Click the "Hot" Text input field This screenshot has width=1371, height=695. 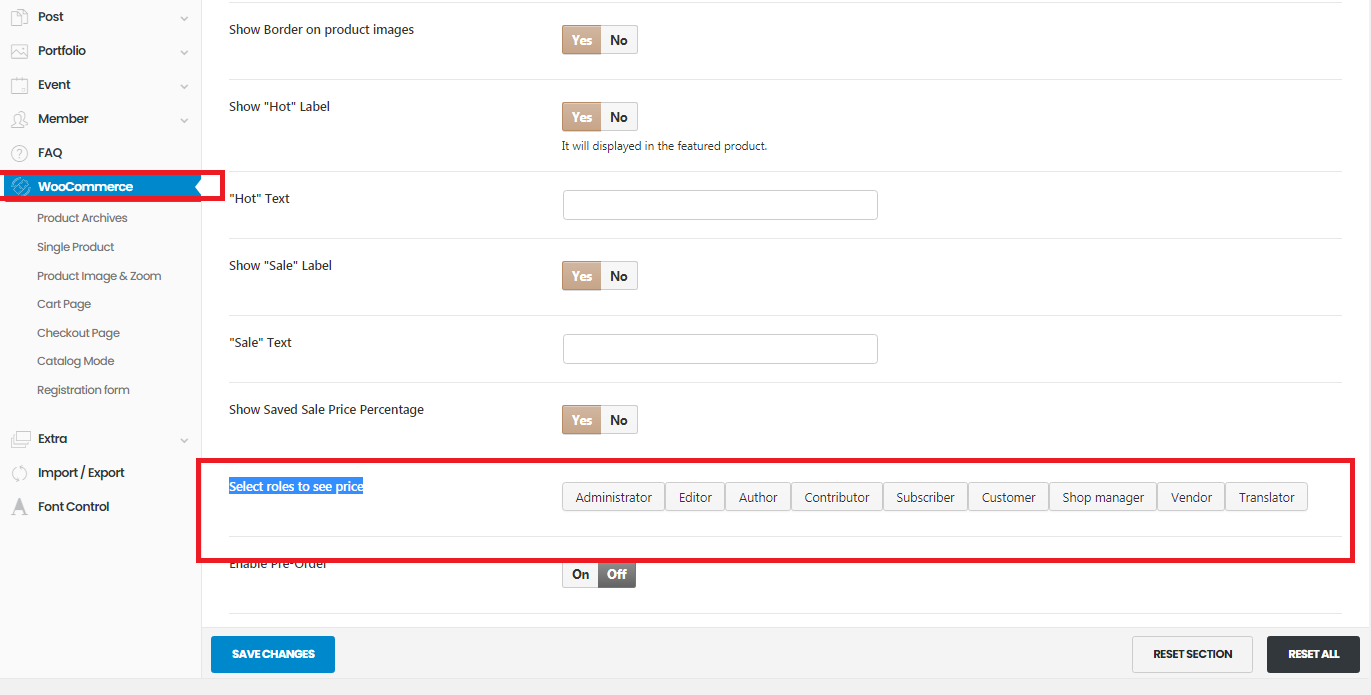coord(720,205)
